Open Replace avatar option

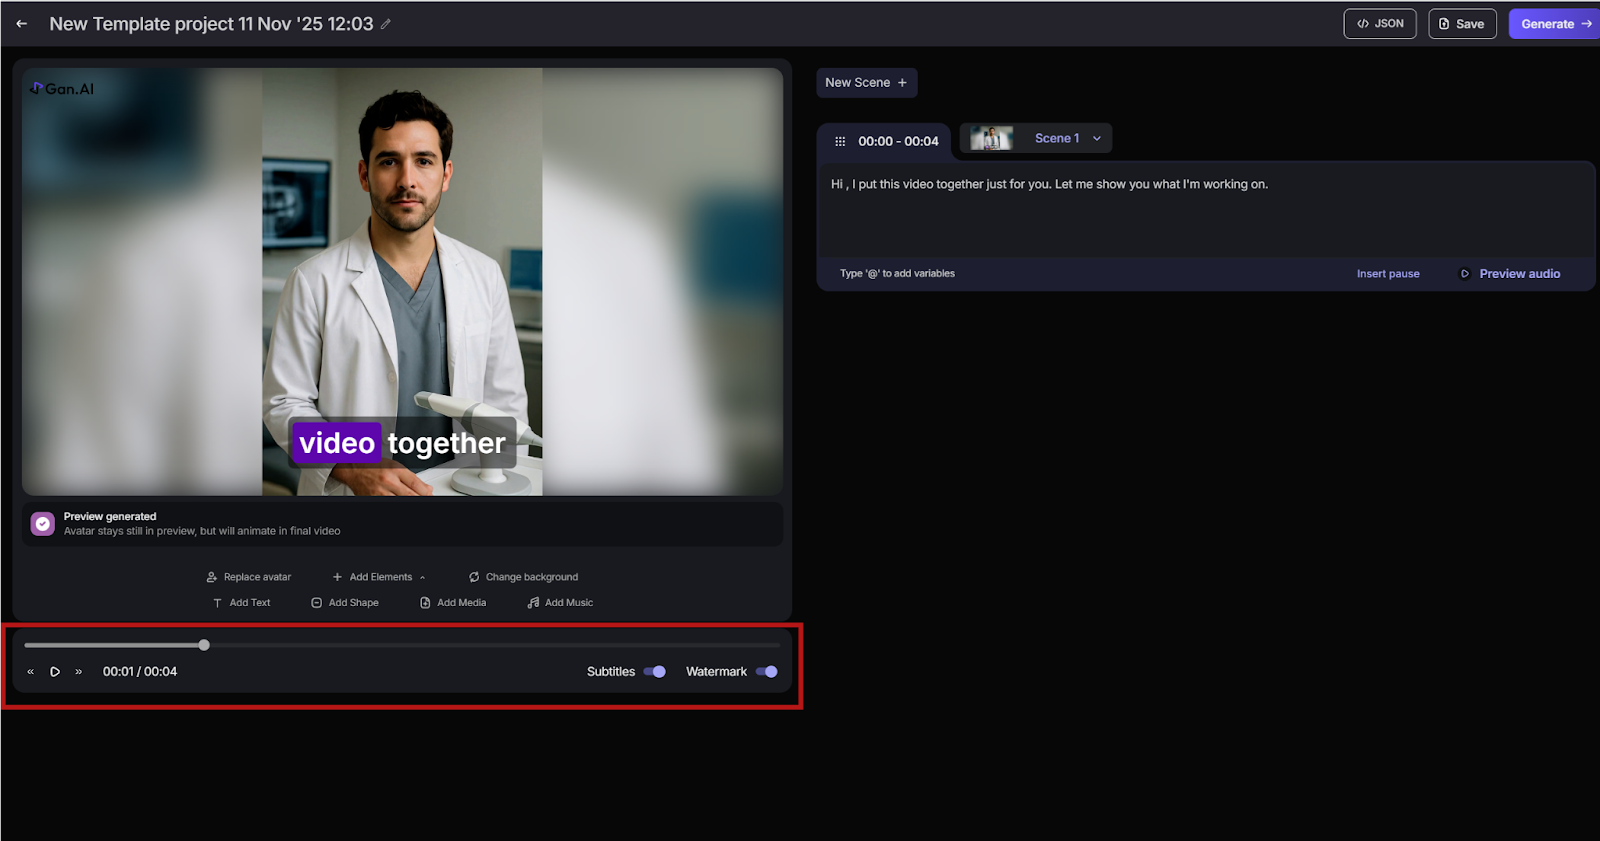[248, 577]
